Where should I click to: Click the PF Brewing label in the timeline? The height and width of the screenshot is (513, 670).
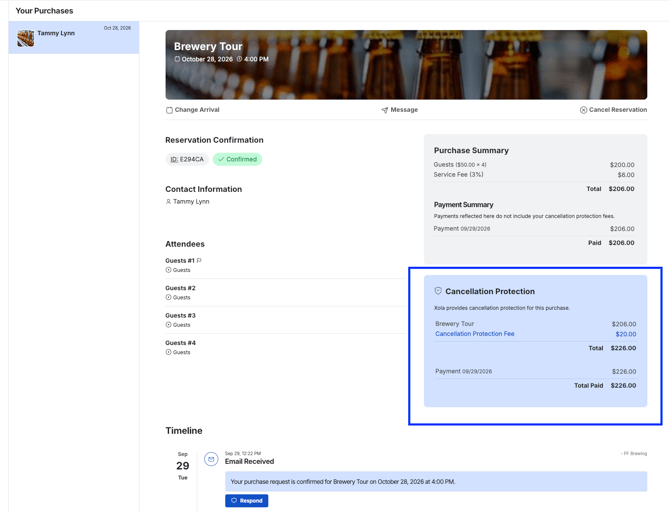(634, 453)
